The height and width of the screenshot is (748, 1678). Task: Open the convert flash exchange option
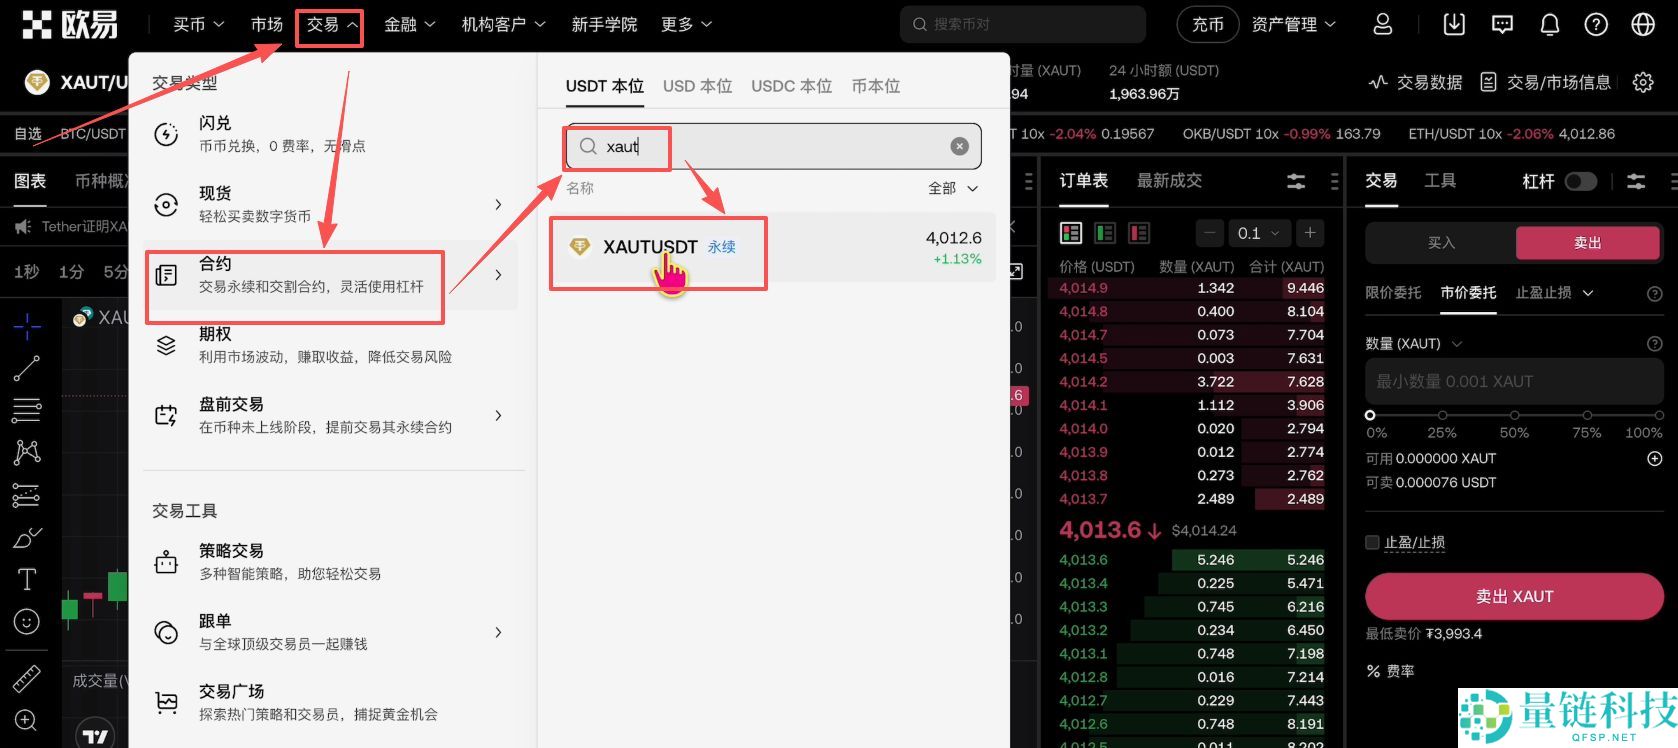(x=330, y=134)
